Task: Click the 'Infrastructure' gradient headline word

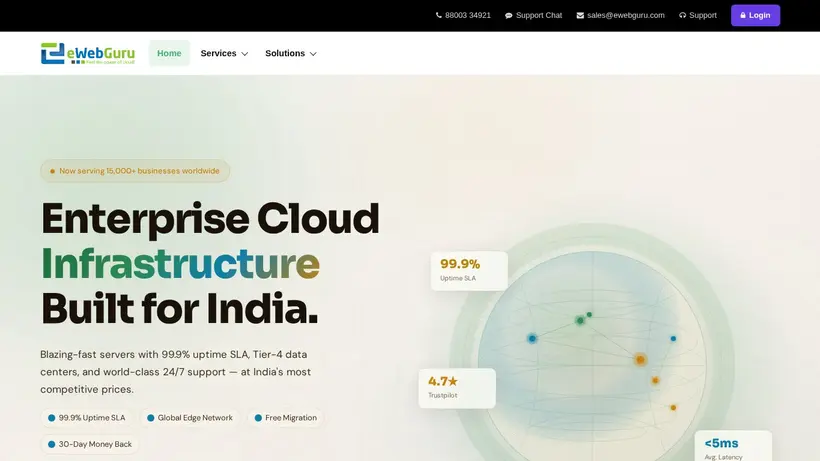Action: pos(180,263)
